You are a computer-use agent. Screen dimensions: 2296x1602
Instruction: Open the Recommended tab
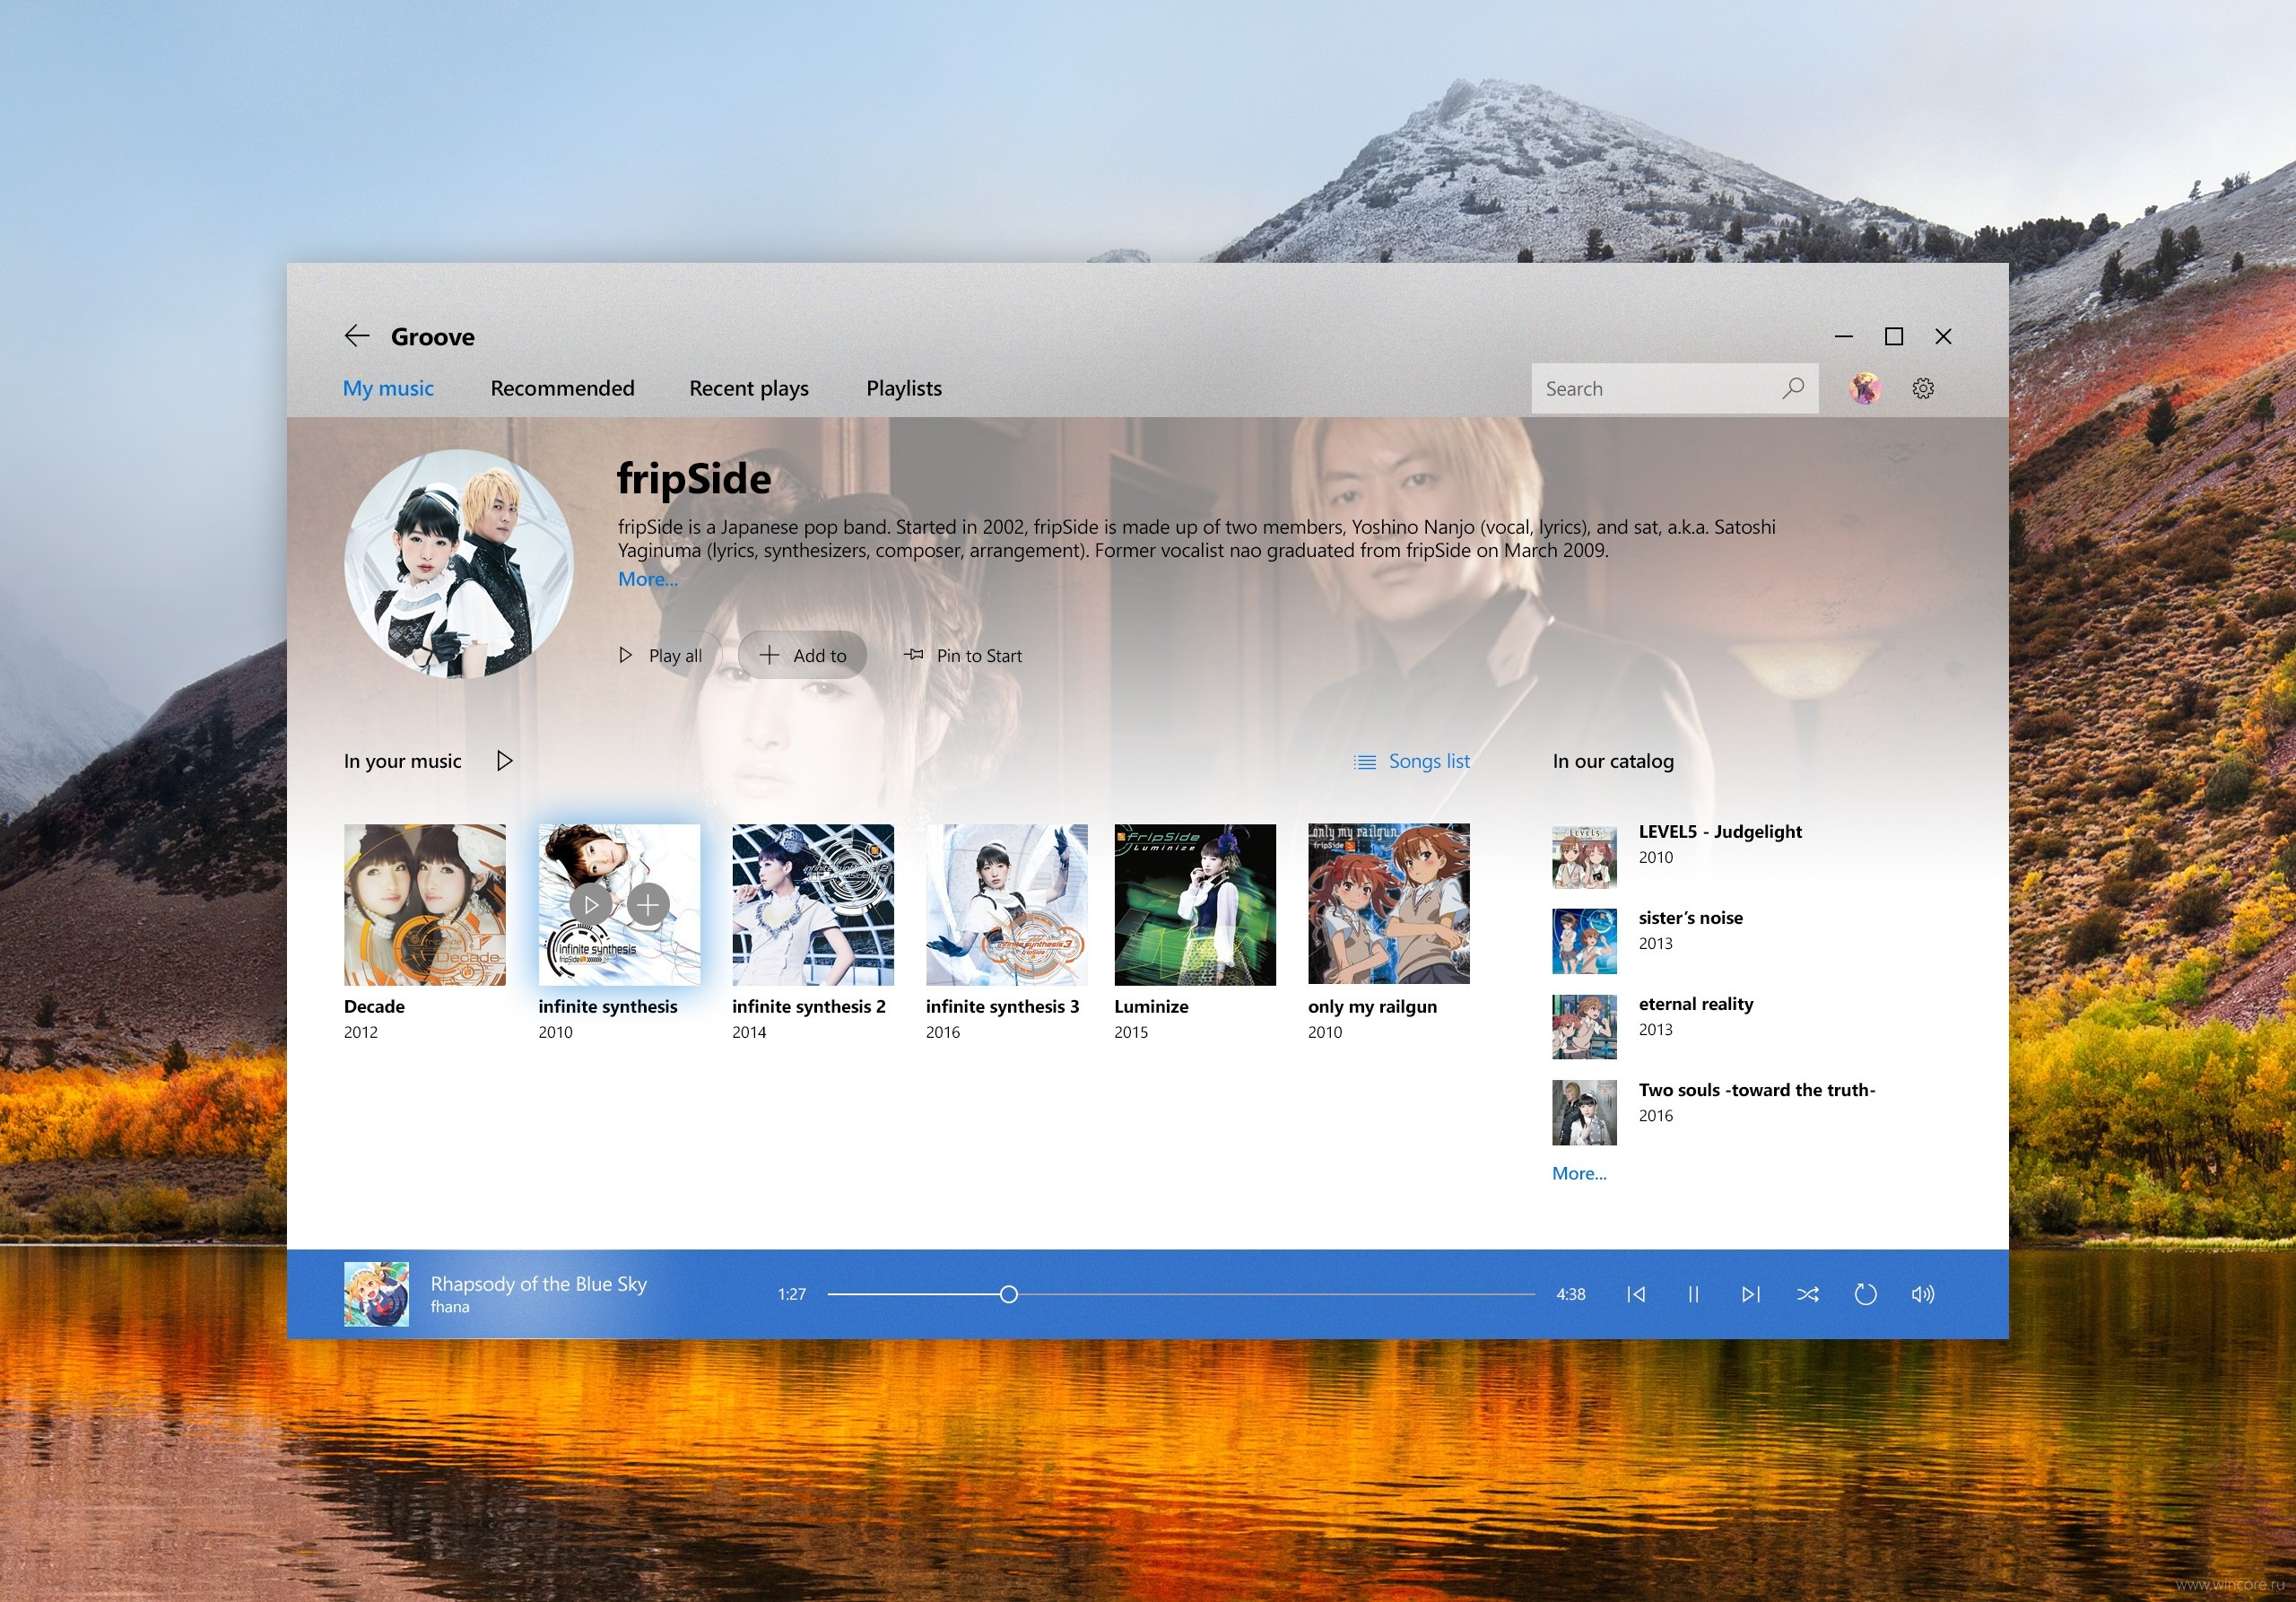coord(562,388)
